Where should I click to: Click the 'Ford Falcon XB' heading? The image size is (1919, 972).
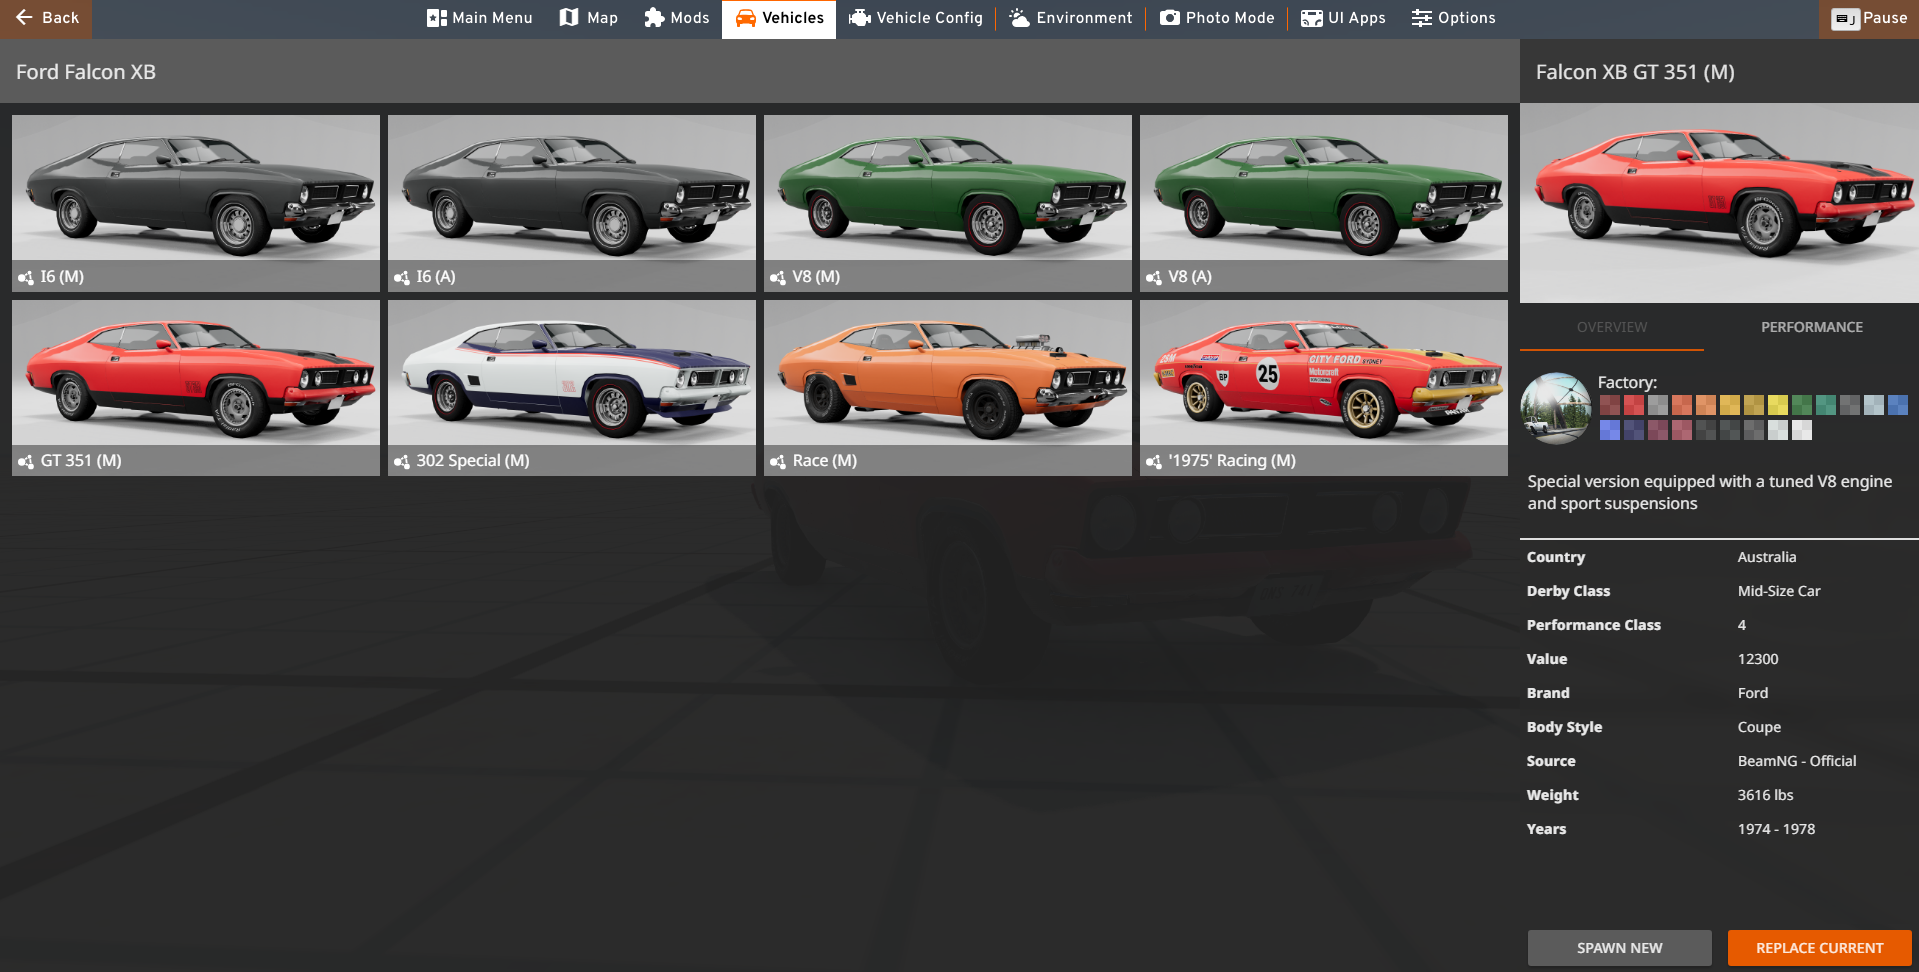[x=86, y=72]
